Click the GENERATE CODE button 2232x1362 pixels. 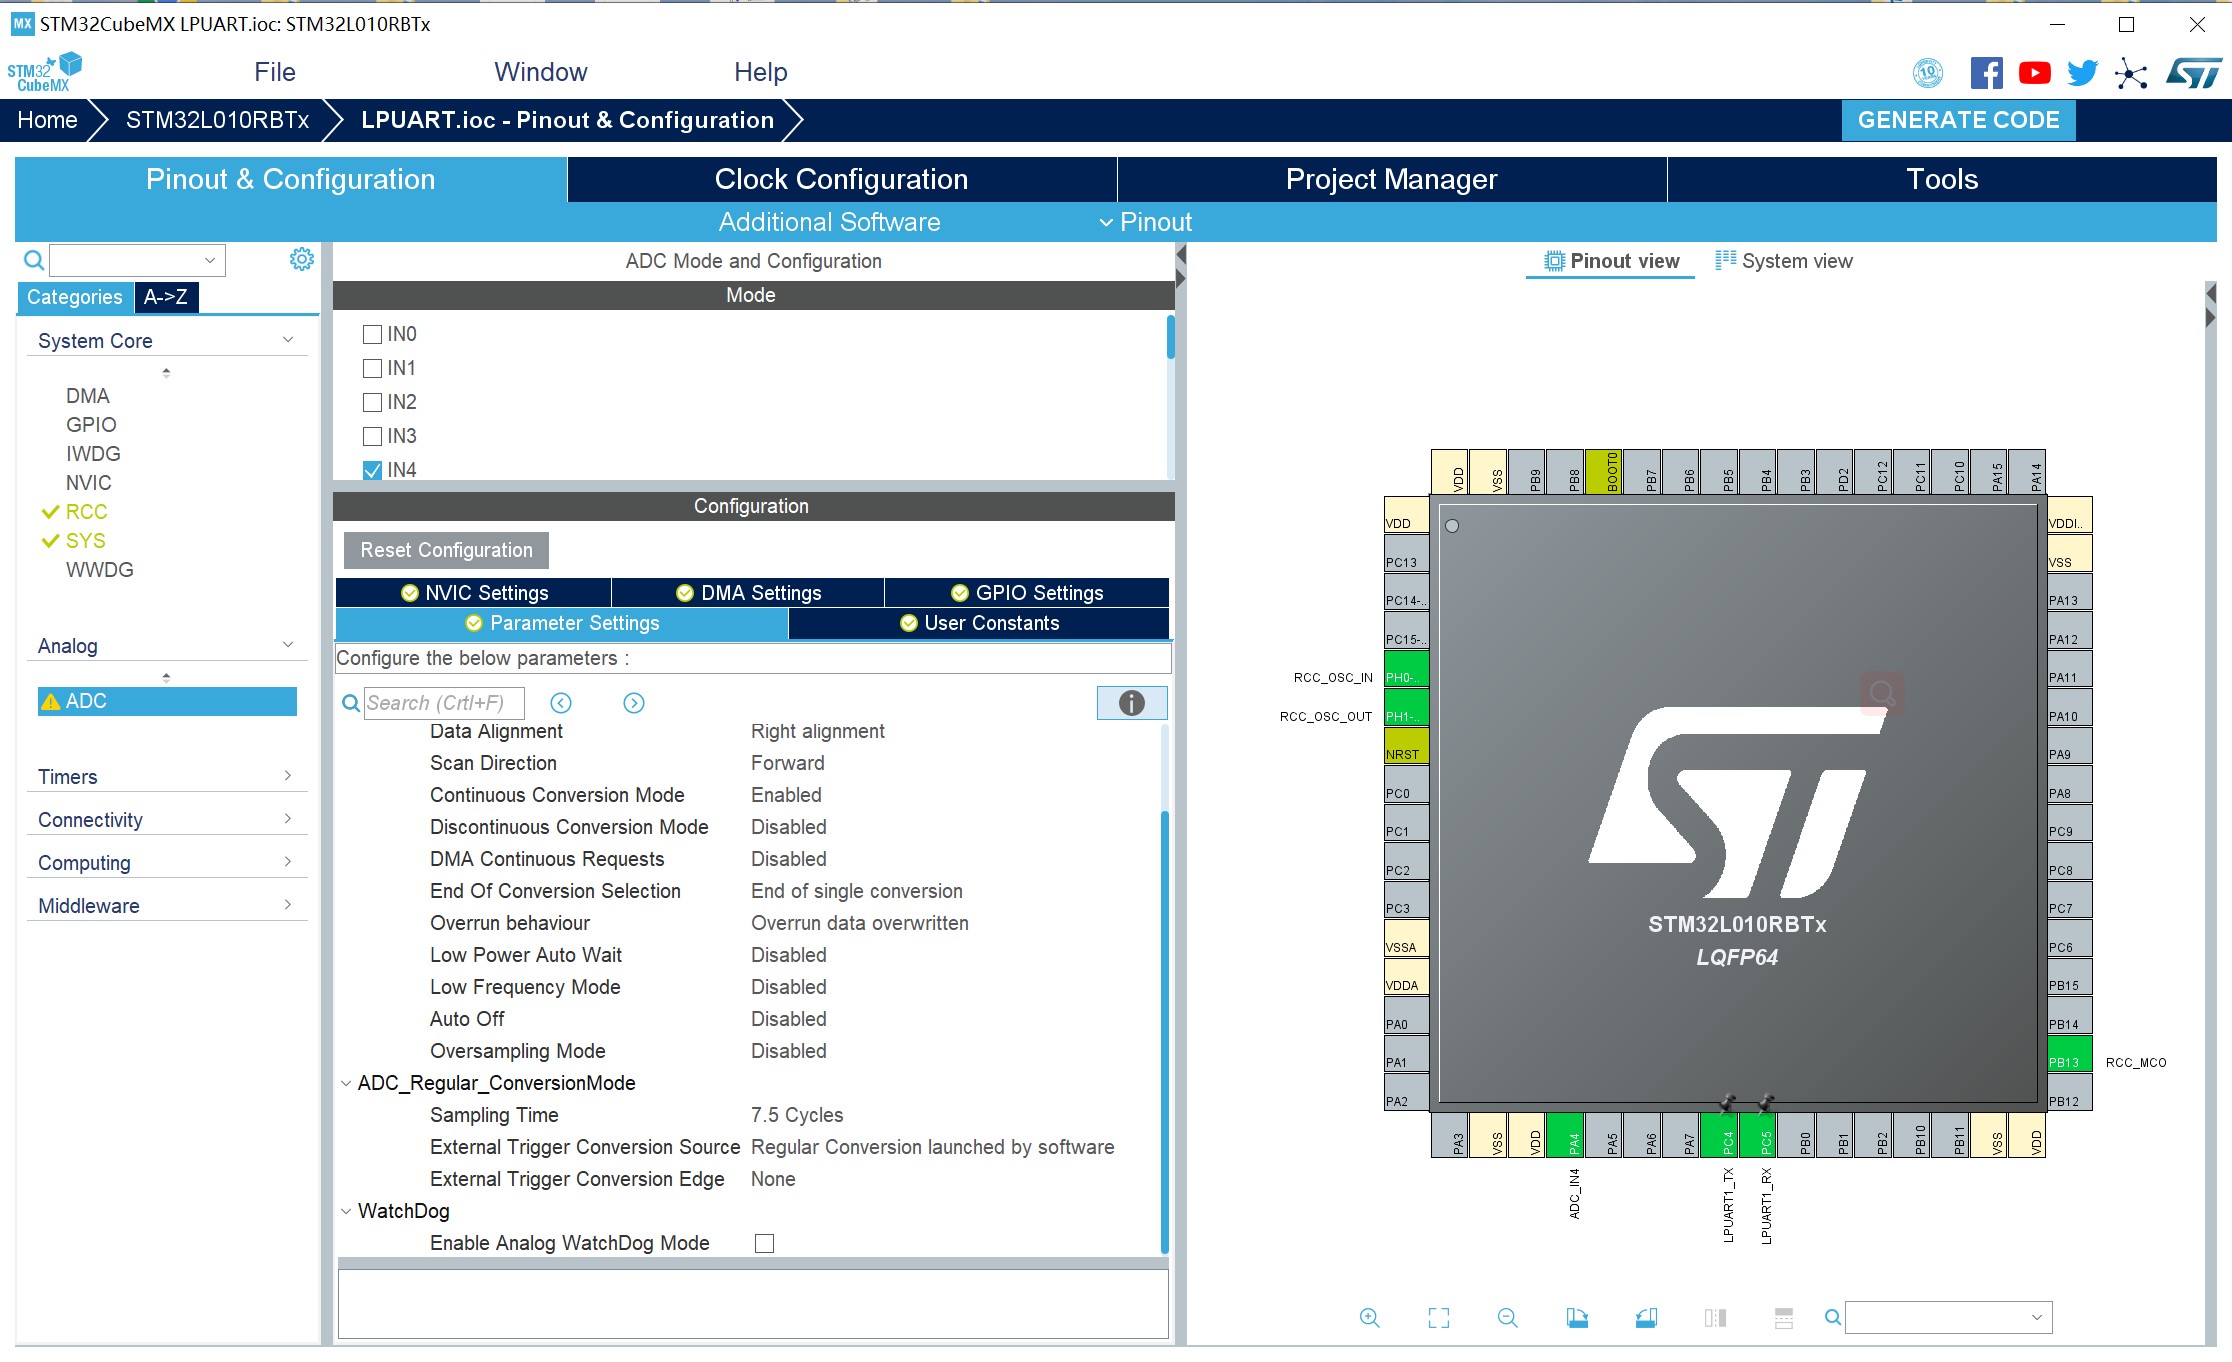(1958, 119)
